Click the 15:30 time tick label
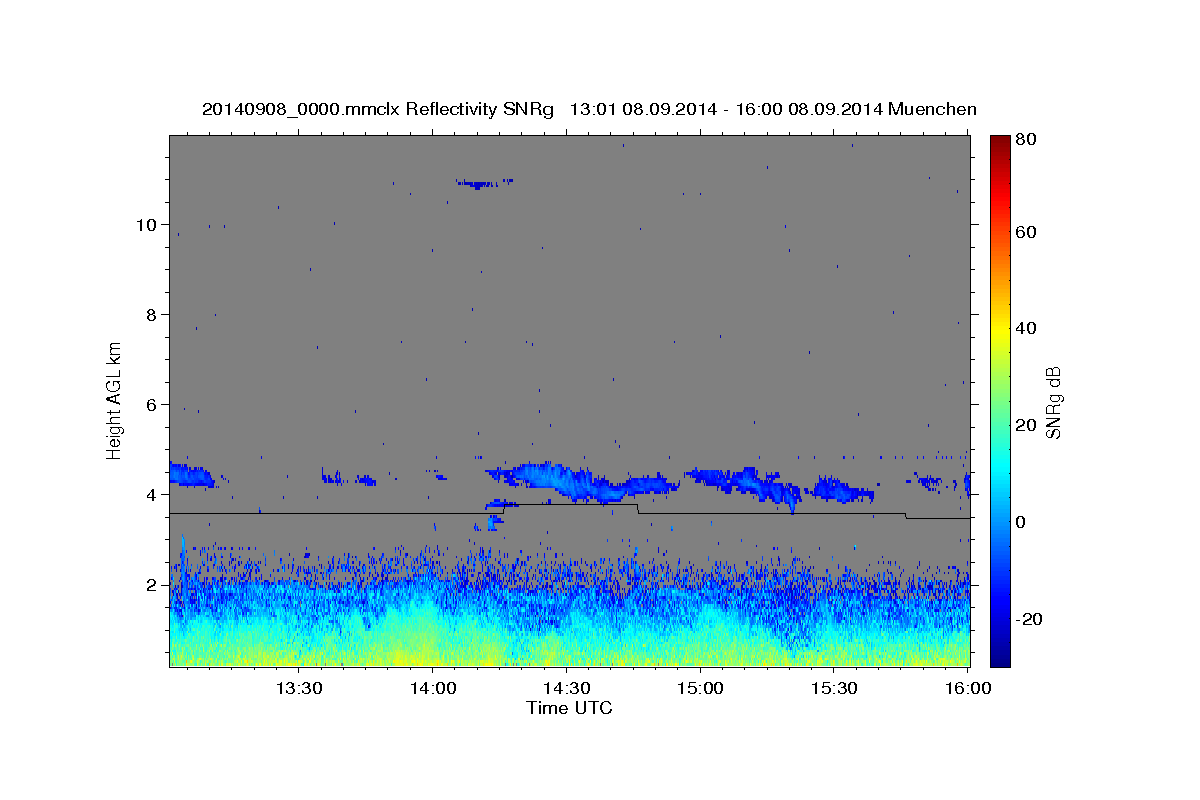 [834, 689]
